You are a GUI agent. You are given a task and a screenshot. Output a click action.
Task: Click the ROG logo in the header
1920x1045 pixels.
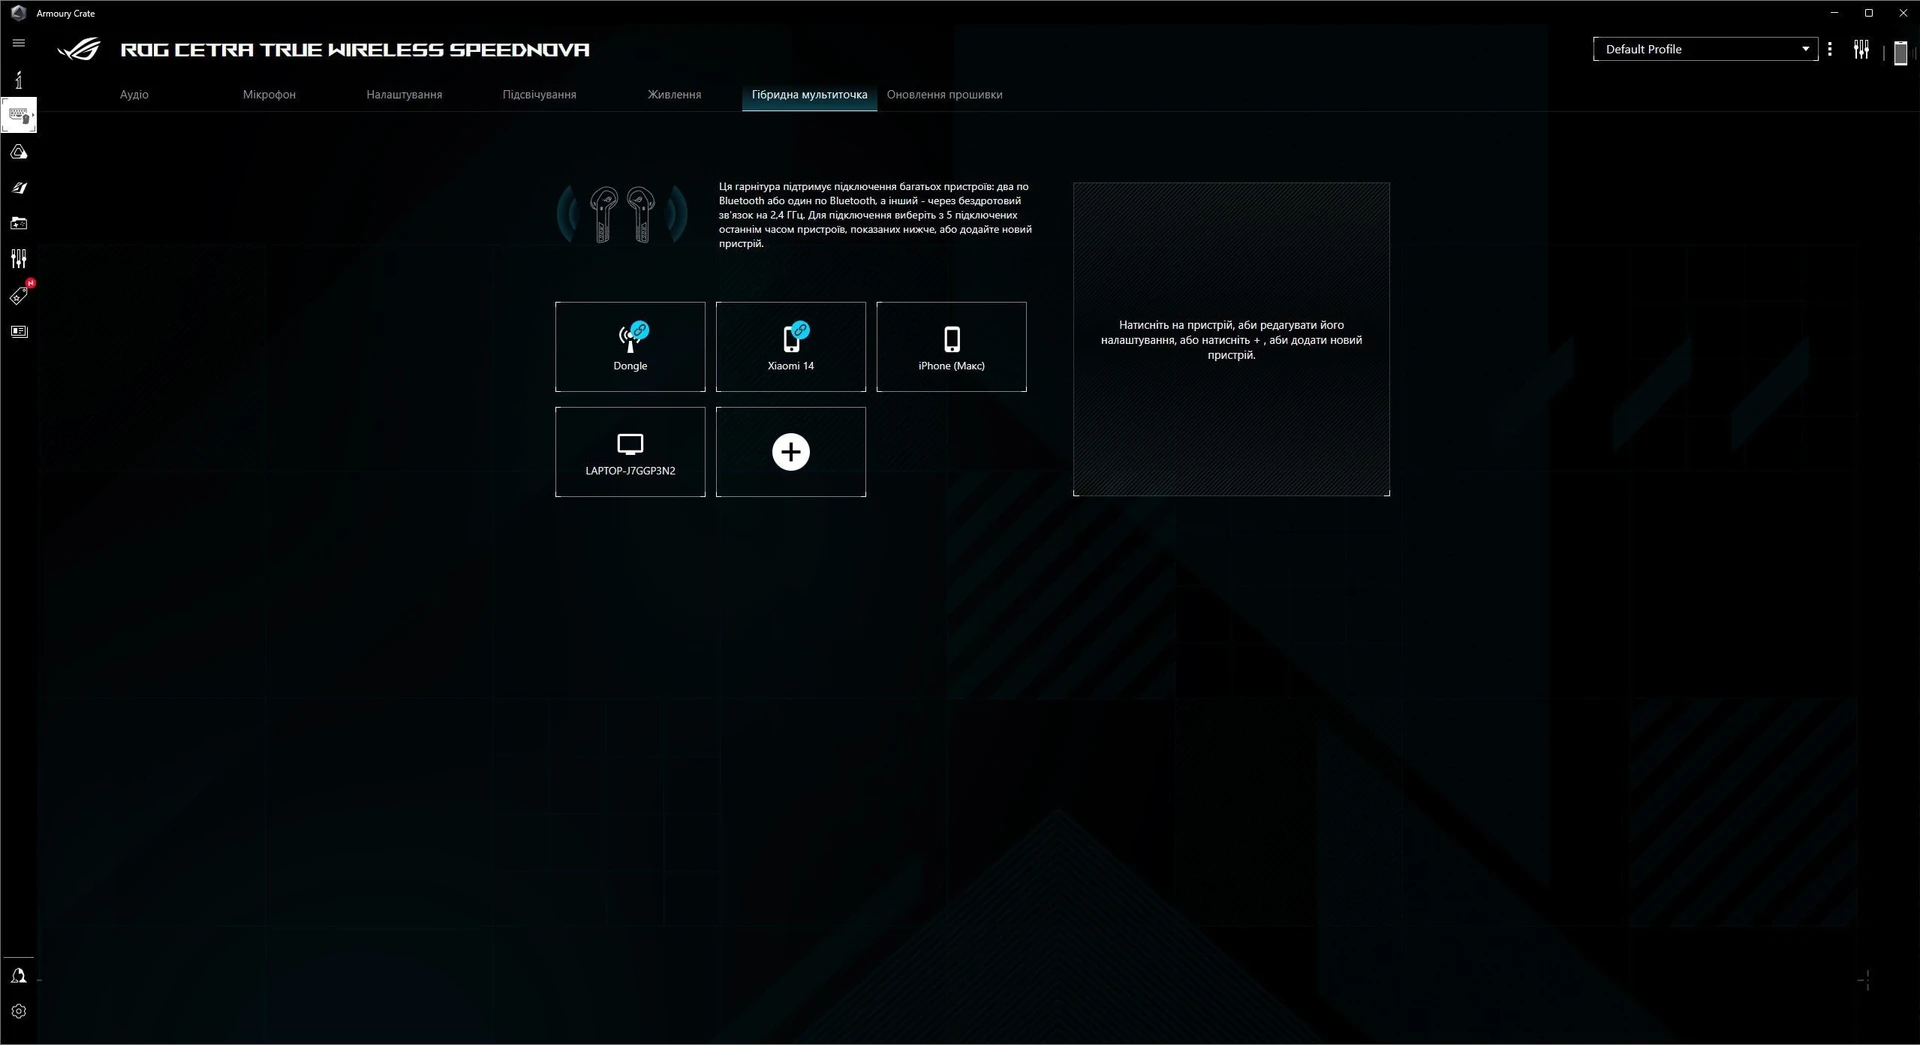[x=79, y=50]
